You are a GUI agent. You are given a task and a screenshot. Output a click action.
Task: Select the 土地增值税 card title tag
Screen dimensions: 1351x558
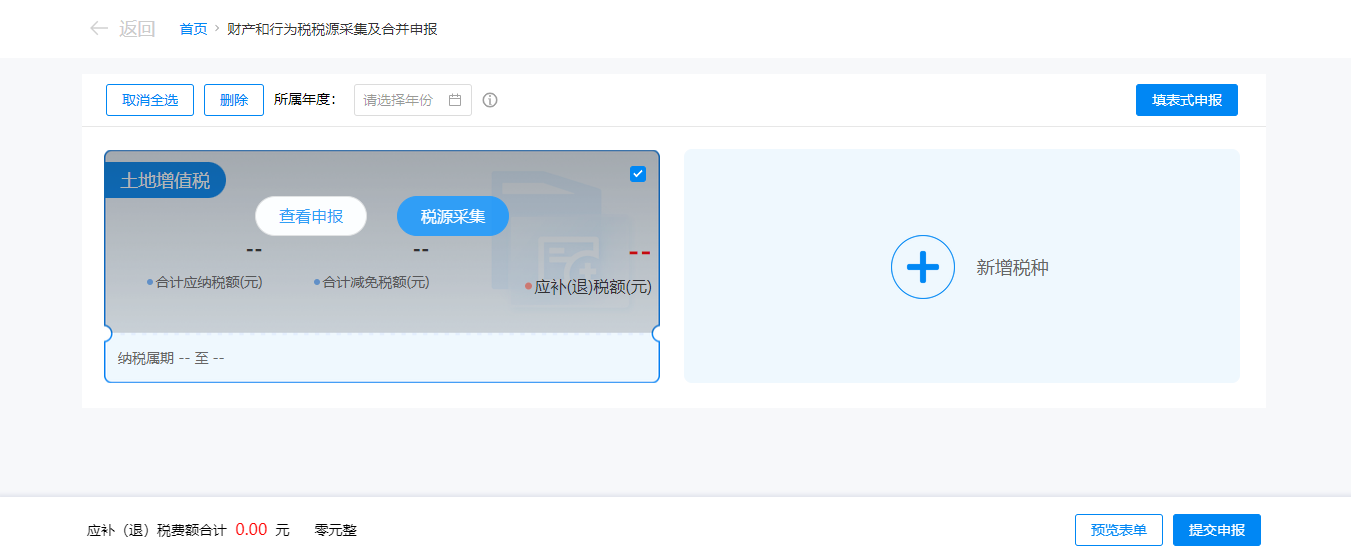coord(165,181)
